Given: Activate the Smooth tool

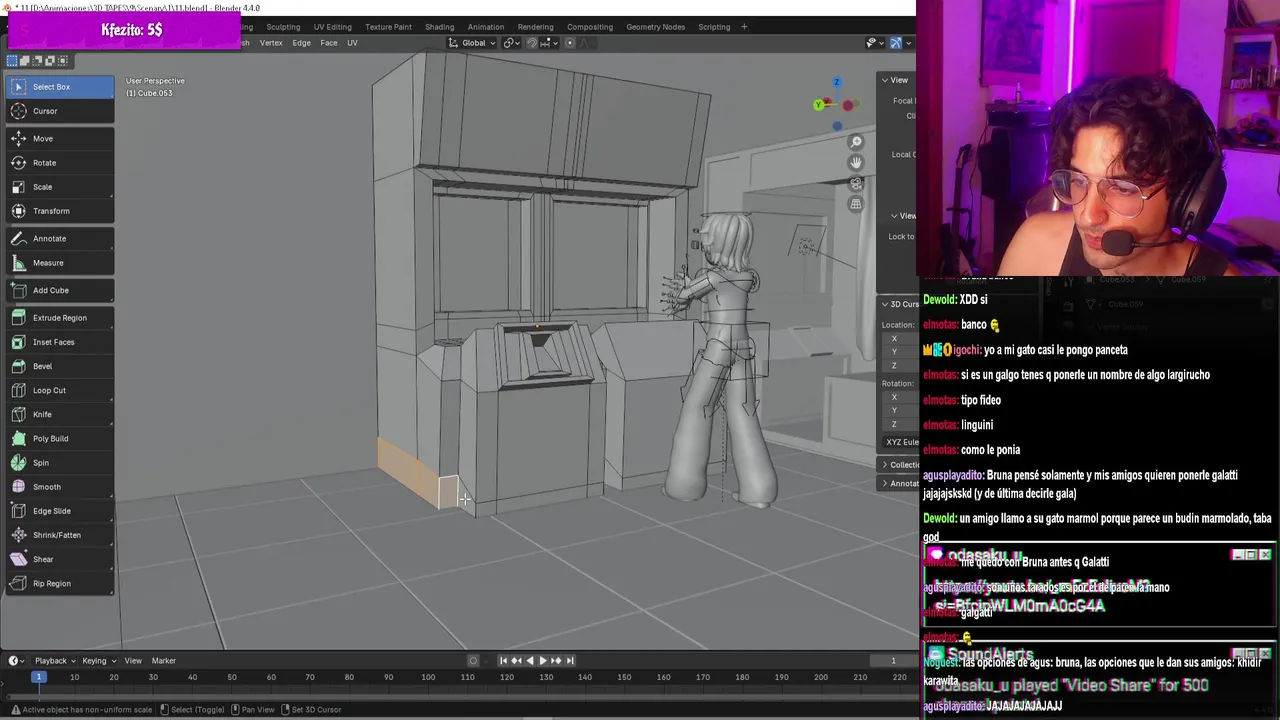Looking at the screenshot, I should pos(59,487).
